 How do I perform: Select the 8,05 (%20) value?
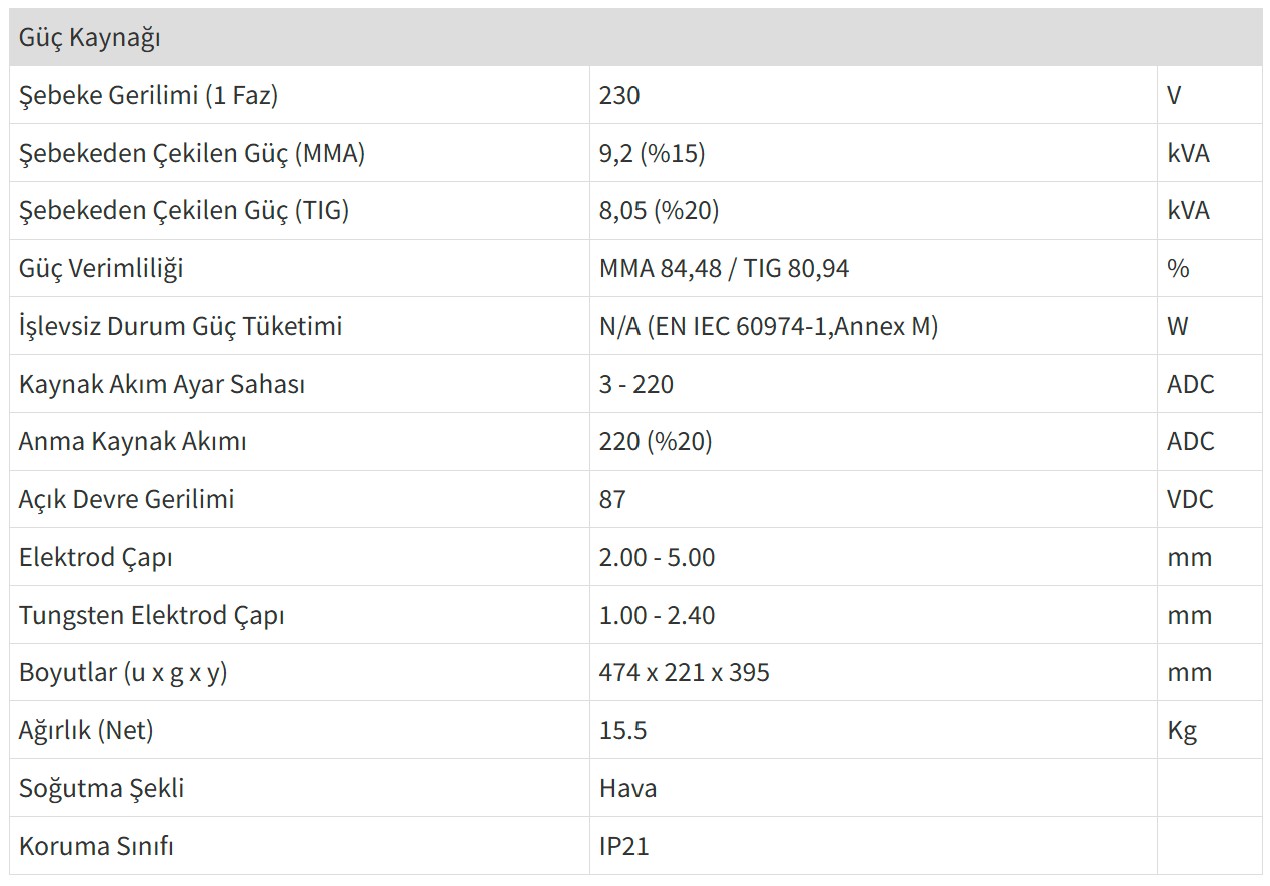point(659,211)
